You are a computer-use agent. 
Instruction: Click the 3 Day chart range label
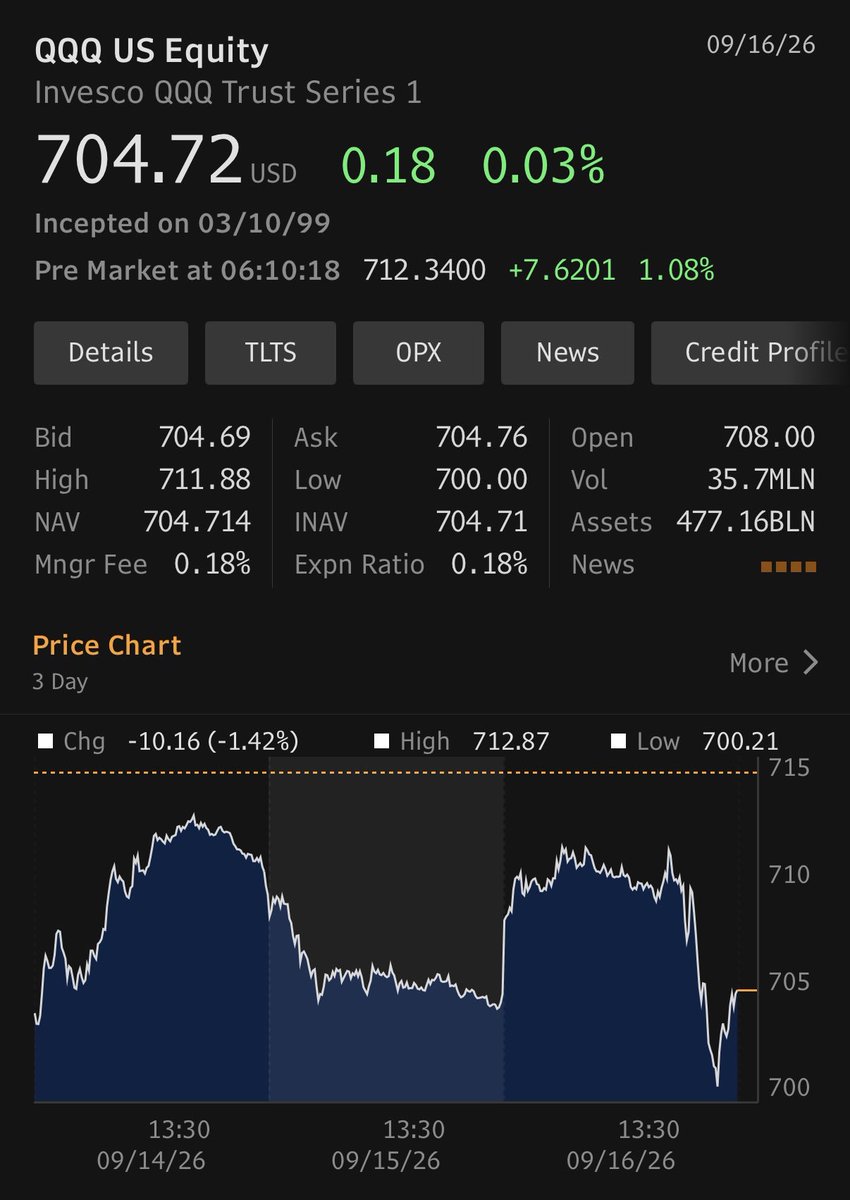(60, 682)
